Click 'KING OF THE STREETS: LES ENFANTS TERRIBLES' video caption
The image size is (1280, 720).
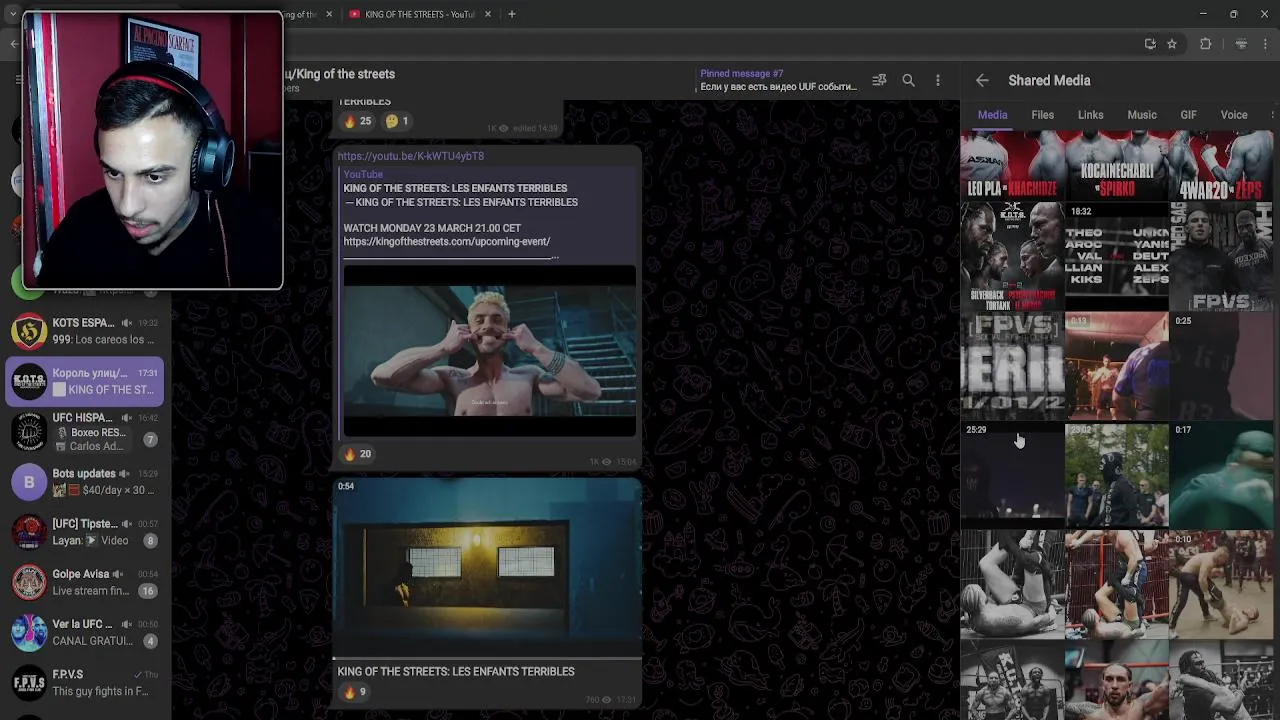point(456,671)
